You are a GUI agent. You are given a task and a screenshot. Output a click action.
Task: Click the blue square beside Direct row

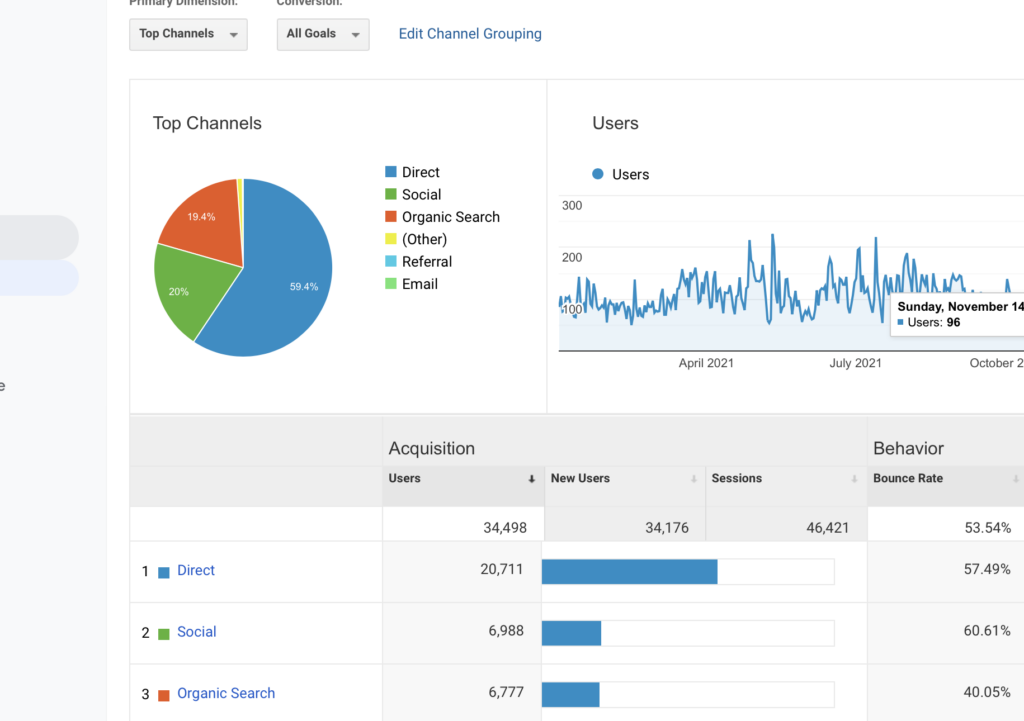[x=164, y=572]
